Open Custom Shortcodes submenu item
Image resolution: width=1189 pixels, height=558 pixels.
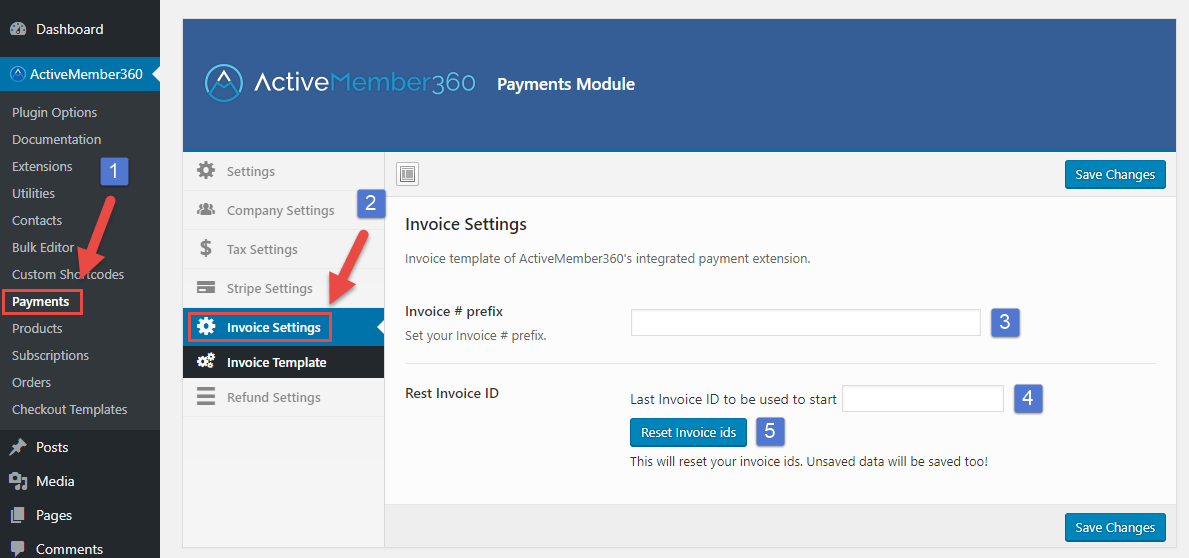point(67,274)
